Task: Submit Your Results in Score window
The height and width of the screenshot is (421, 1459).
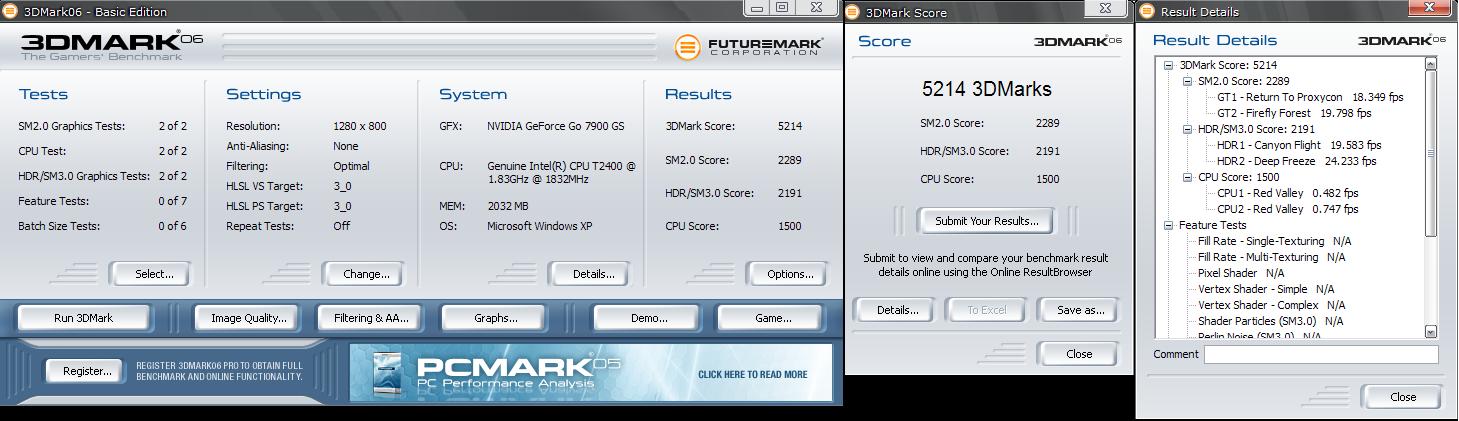Action: [x=986, y=221]
